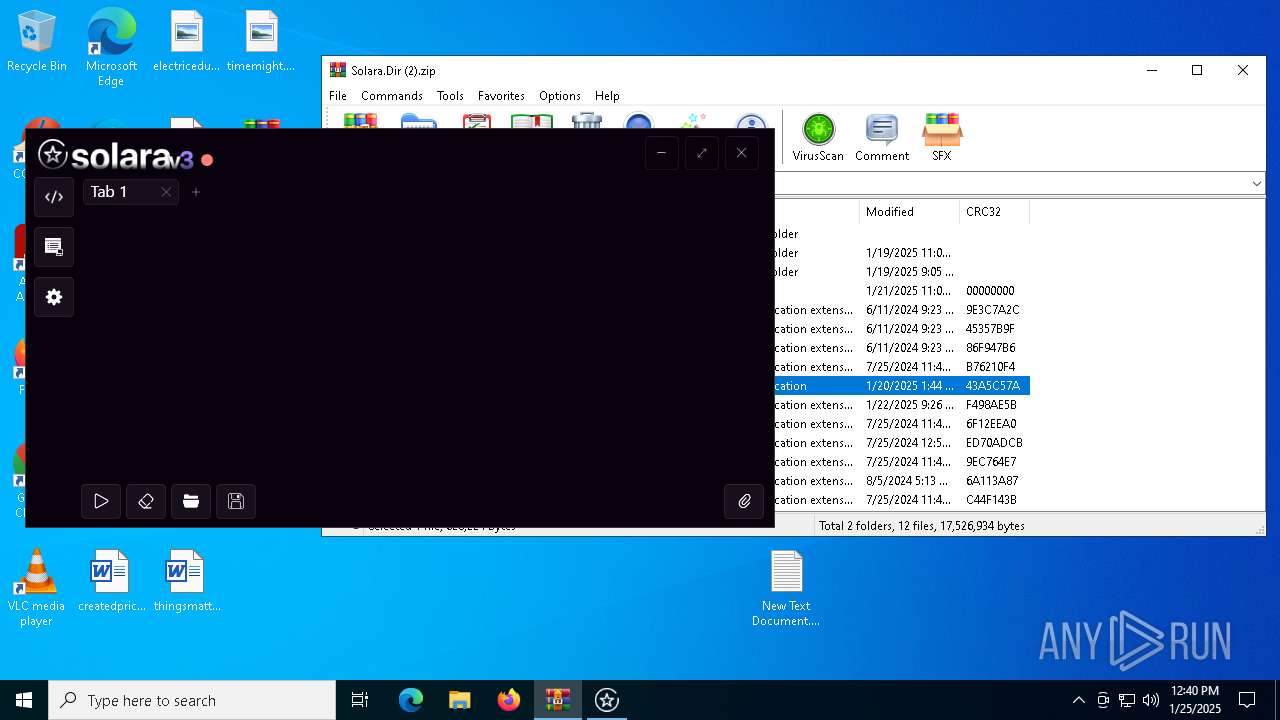Expand the WinRAR address bar dropdown
This screenshot has width=1280, height=720.
point(1256,184)
